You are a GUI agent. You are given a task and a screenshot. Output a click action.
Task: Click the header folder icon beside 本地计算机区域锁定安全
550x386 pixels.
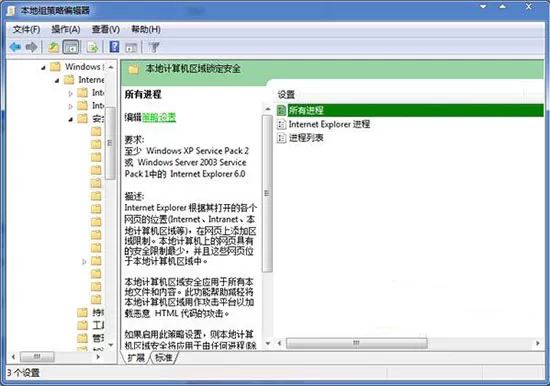pos(133,69)
